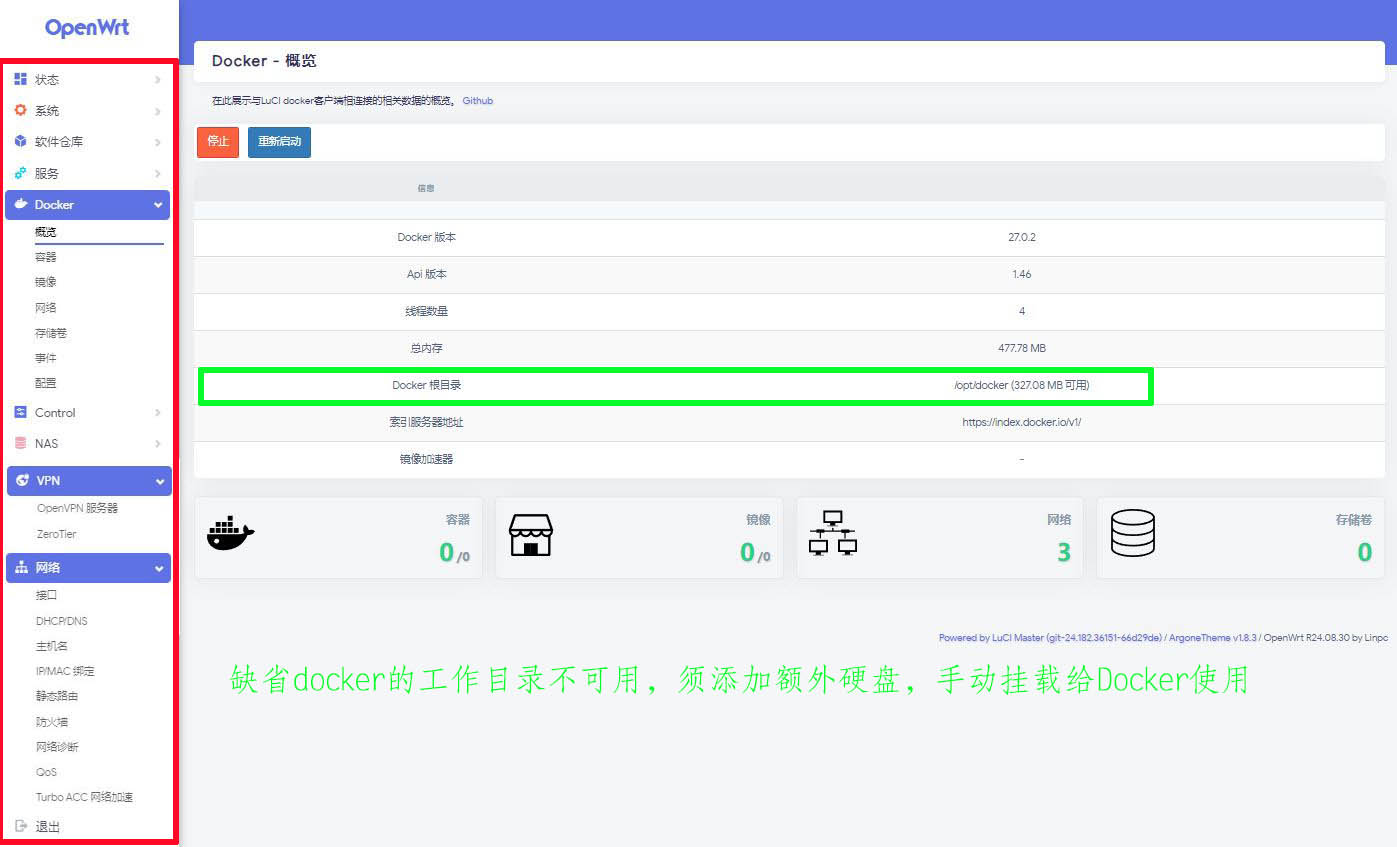Select the Api version value 1.46
1397x847 pixels.
pos(1022,274)
